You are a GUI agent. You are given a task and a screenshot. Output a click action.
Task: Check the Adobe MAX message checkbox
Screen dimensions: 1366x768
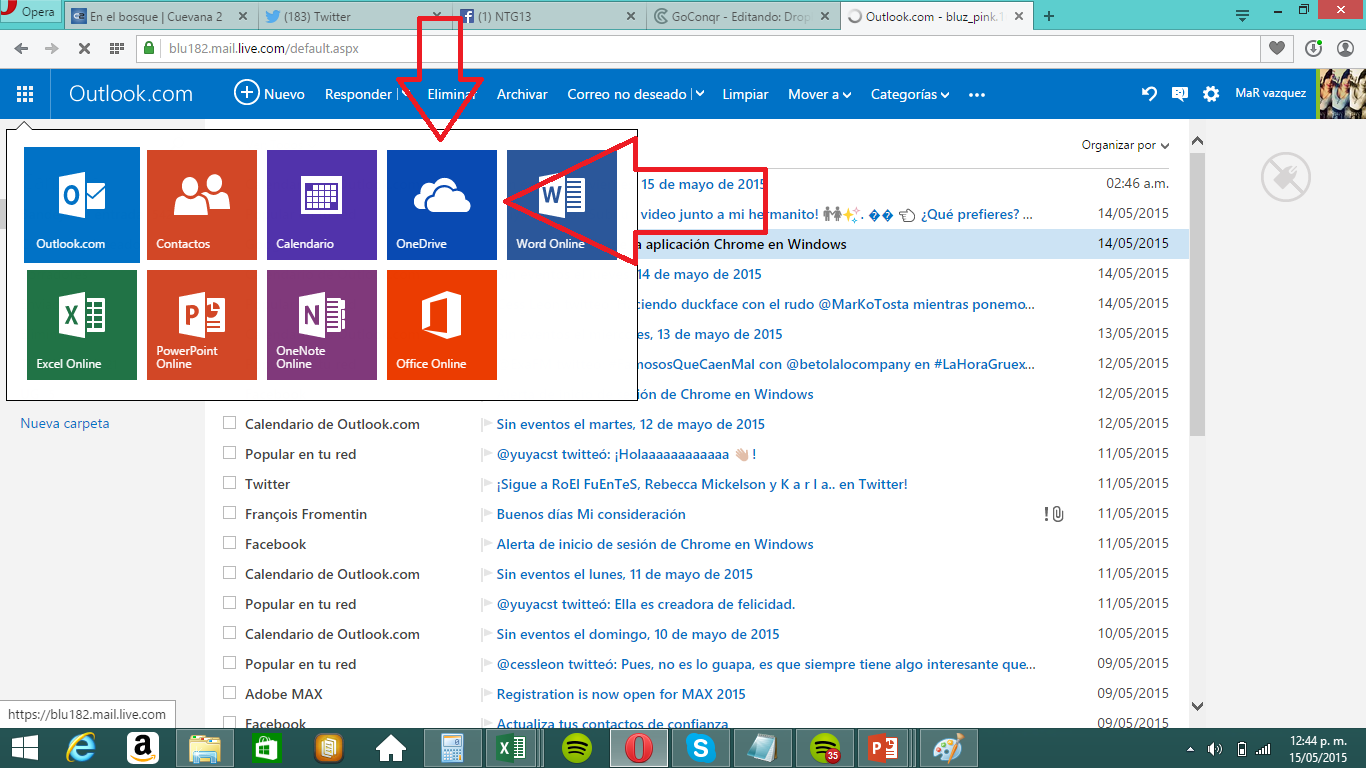(230, 694)
